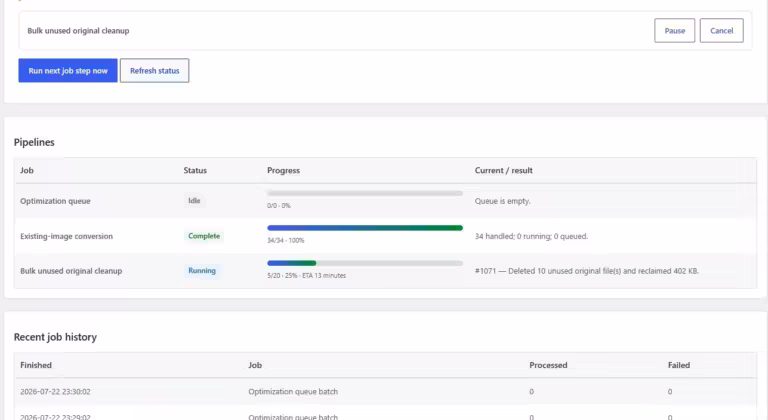Click the '5/20 · 25% · ETA 13 minutes' label

(x=307, y=275)
